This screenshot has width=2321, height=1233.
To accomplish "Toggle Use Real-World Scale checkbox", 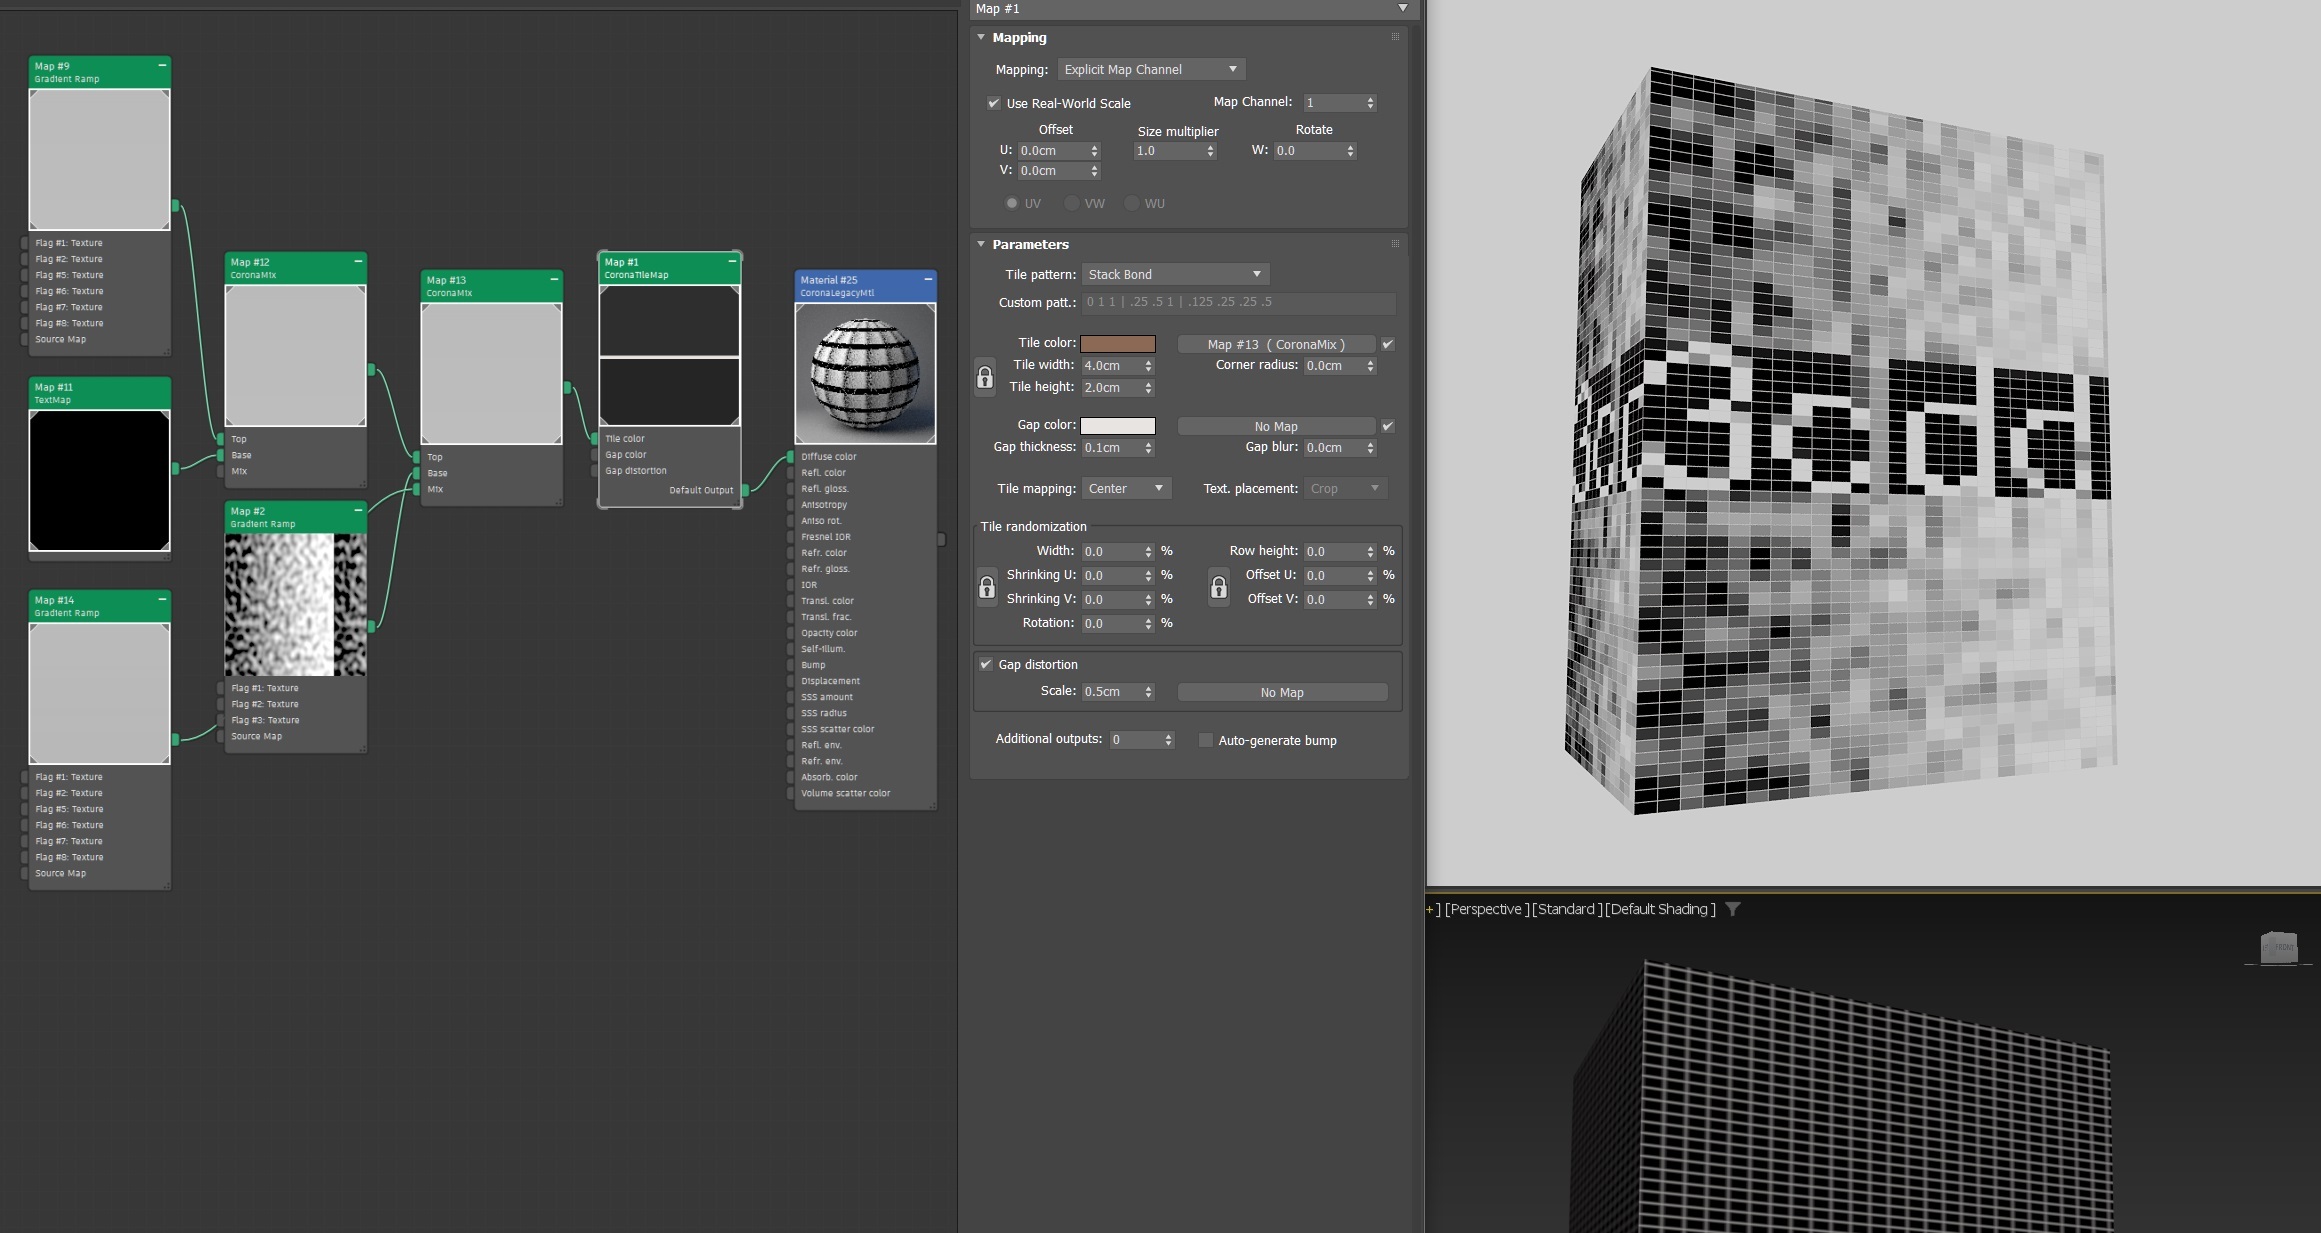I will (x=993, y=103).
